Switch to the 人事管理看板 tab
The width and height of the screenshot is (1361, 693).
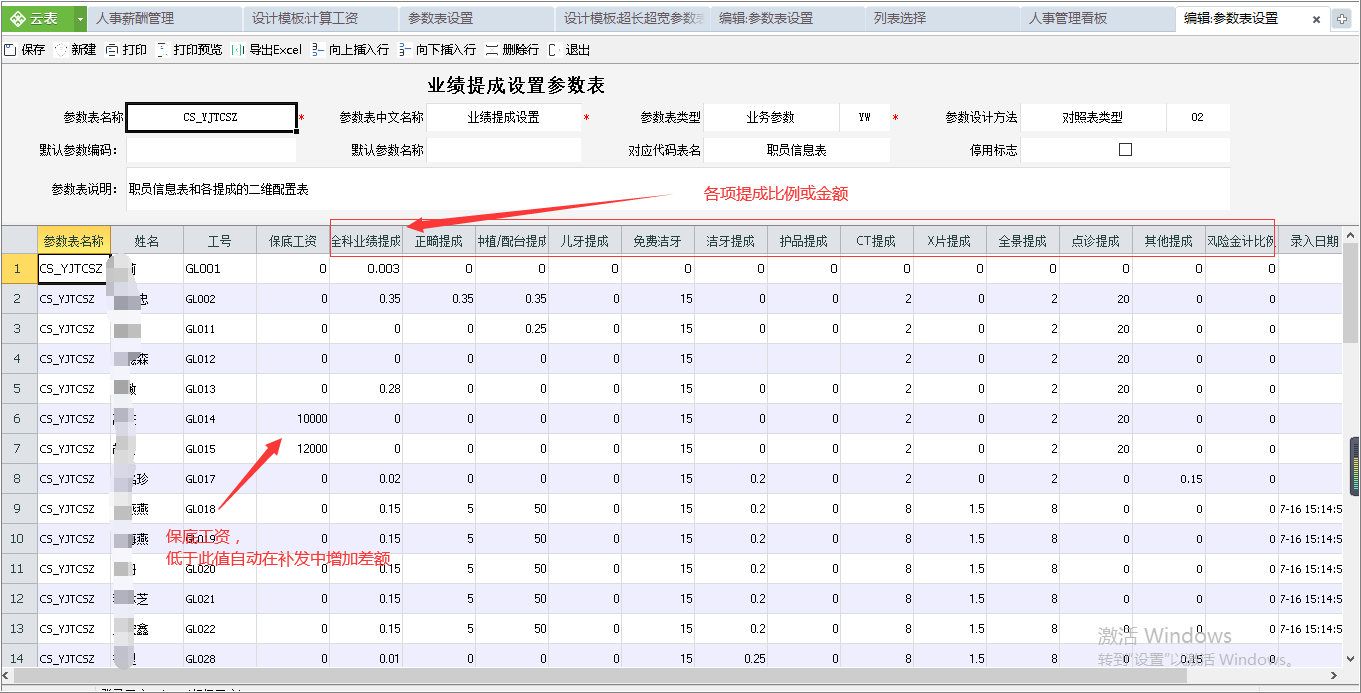pos(1099,18)
